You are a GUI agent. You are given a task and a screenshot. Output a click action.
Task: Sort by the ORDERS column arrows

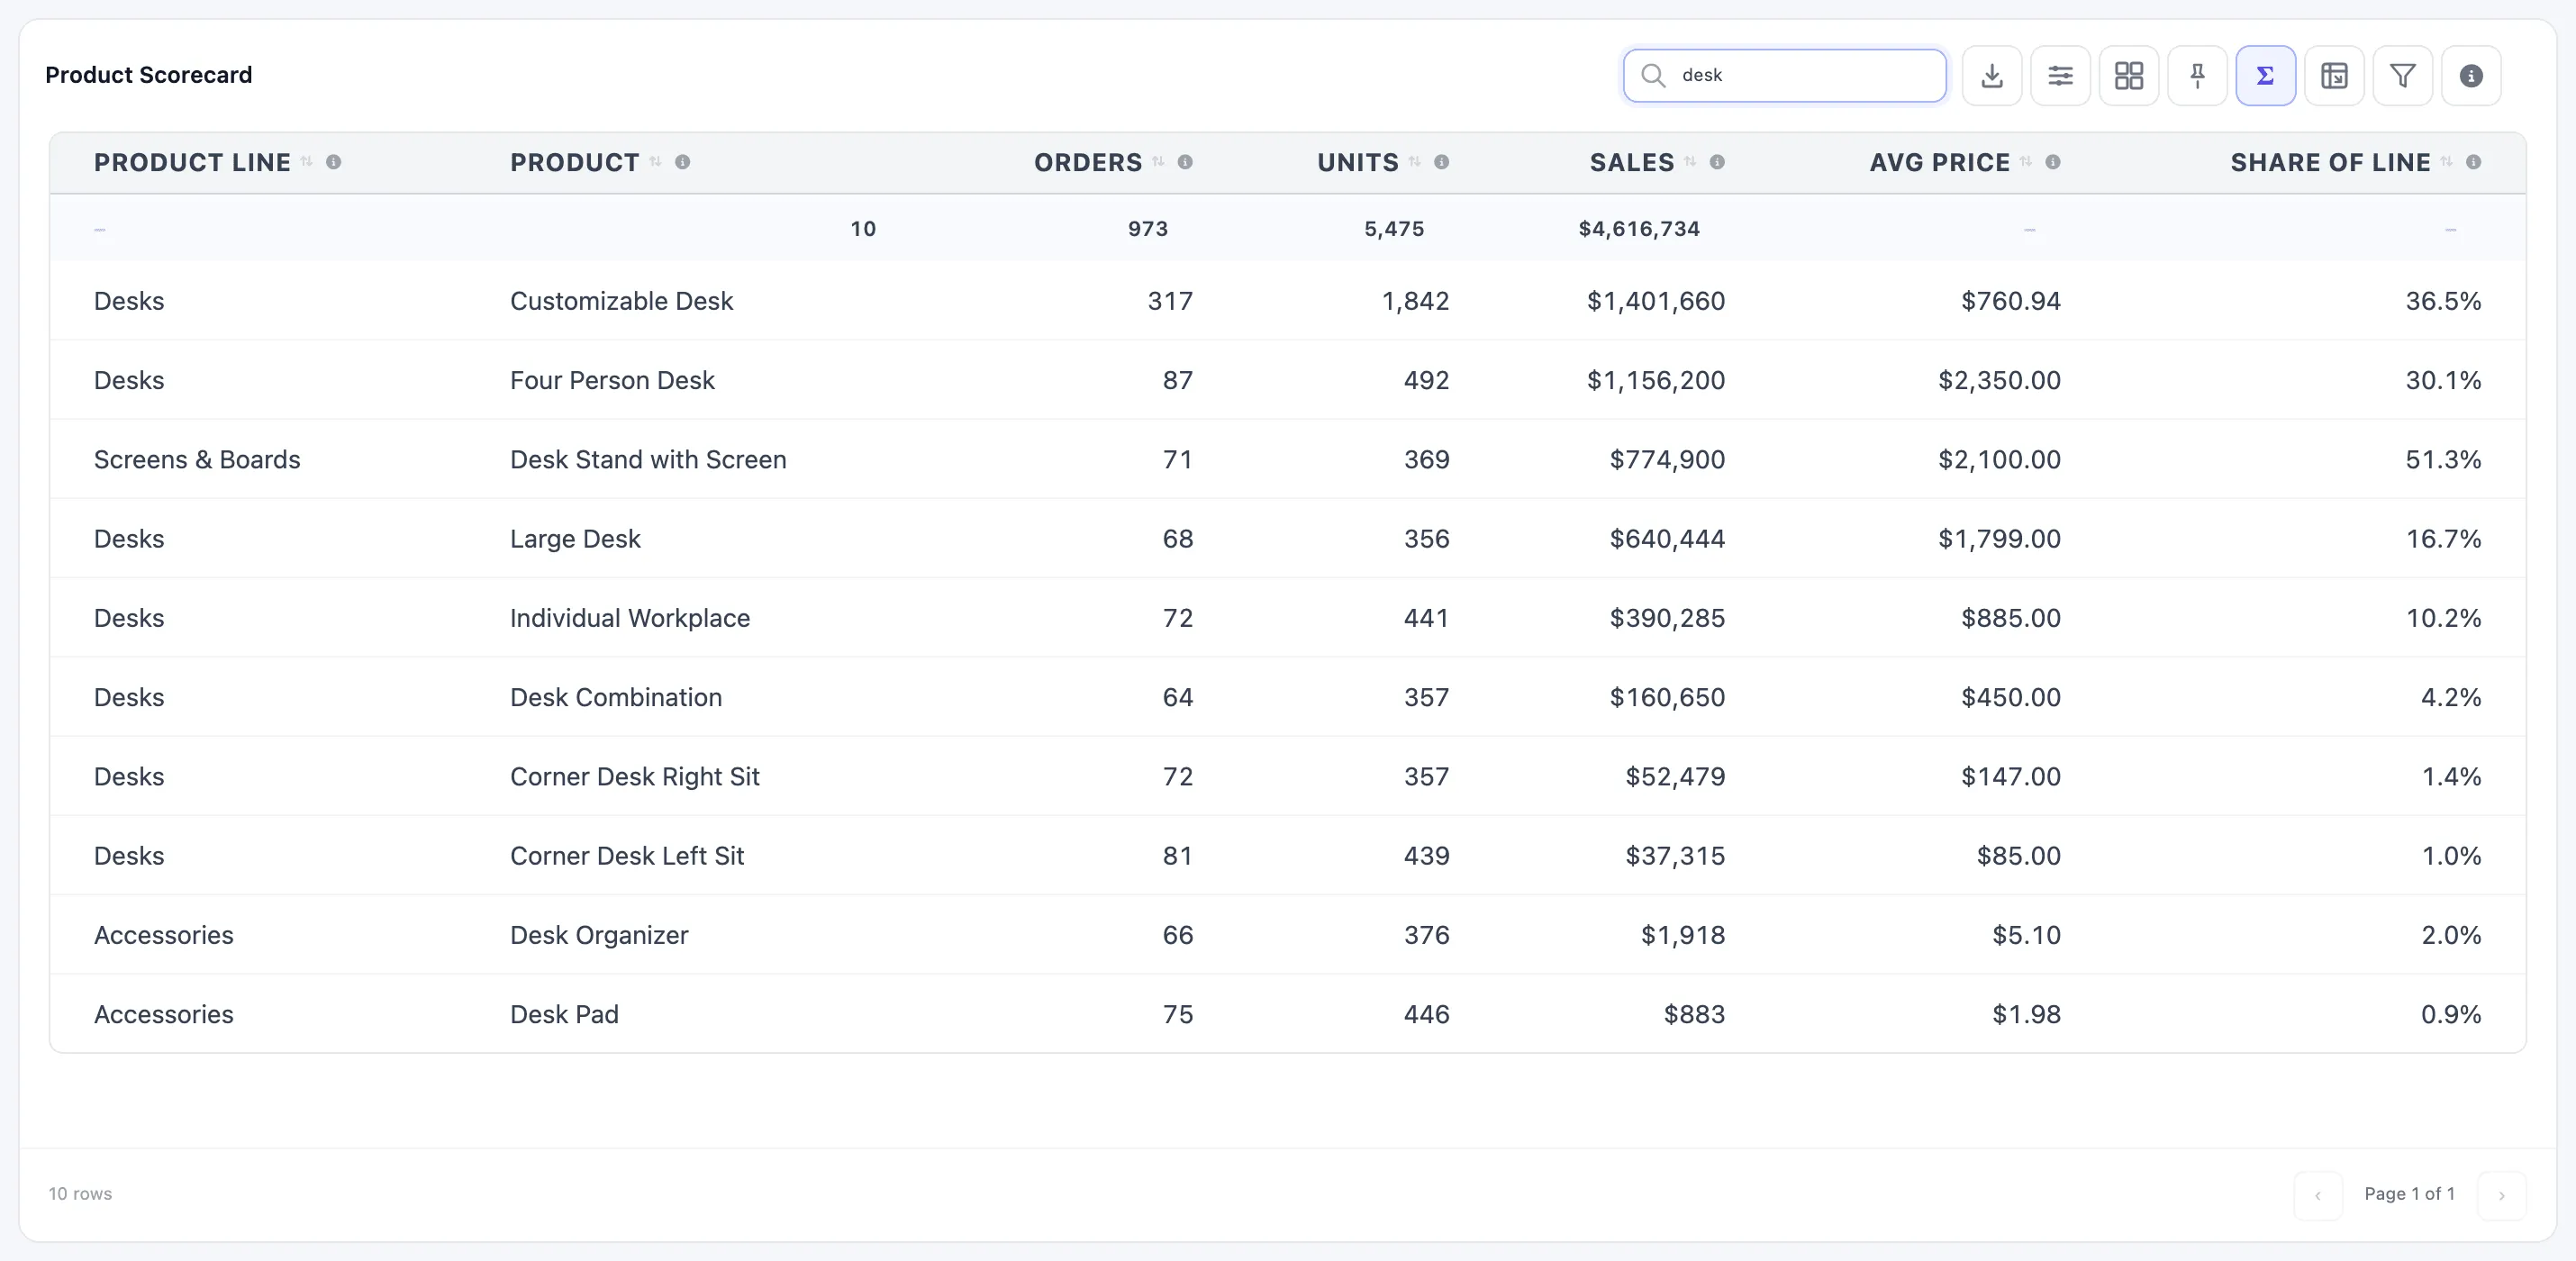(1158, 162)
